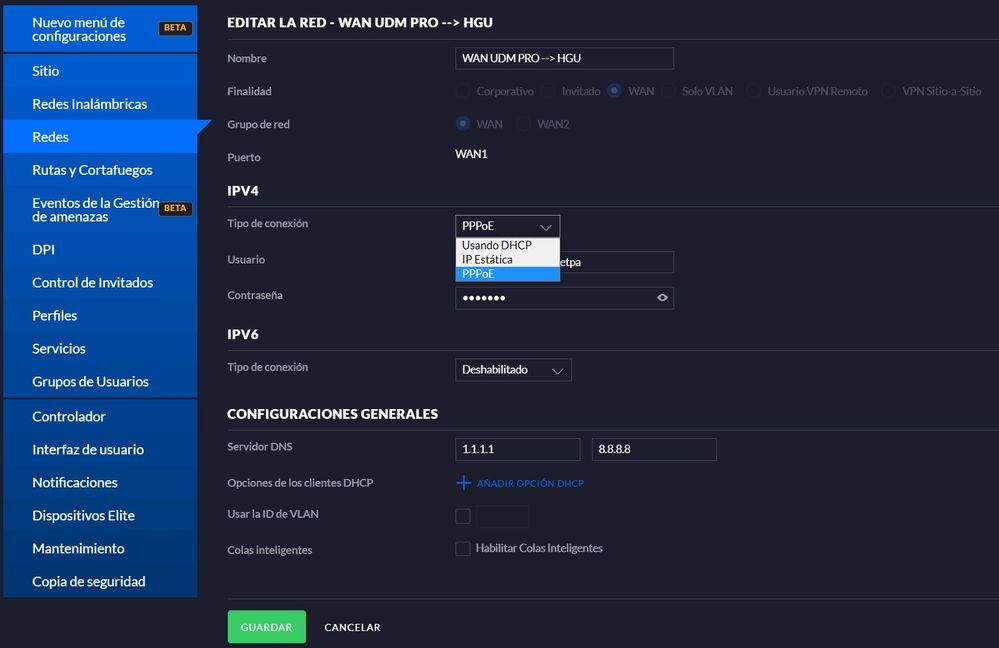The height and width of the screenshot is (648, 999).
Task: Expand the IPv6 connection type dropdown
Action: [513, 370]
